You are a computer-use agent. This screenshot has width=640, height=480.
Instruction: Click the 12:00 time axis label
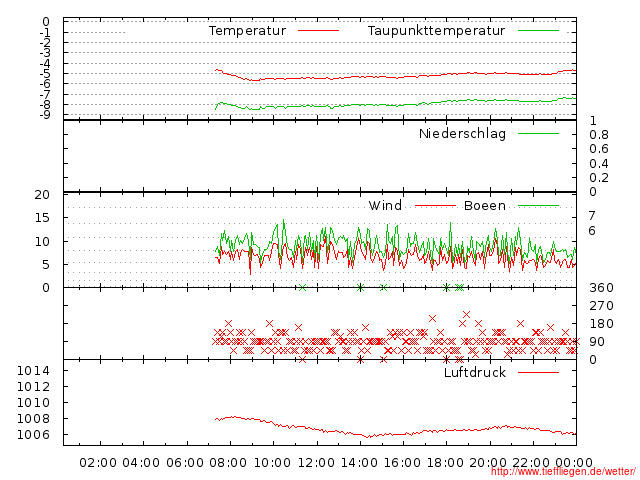[316, 463]
